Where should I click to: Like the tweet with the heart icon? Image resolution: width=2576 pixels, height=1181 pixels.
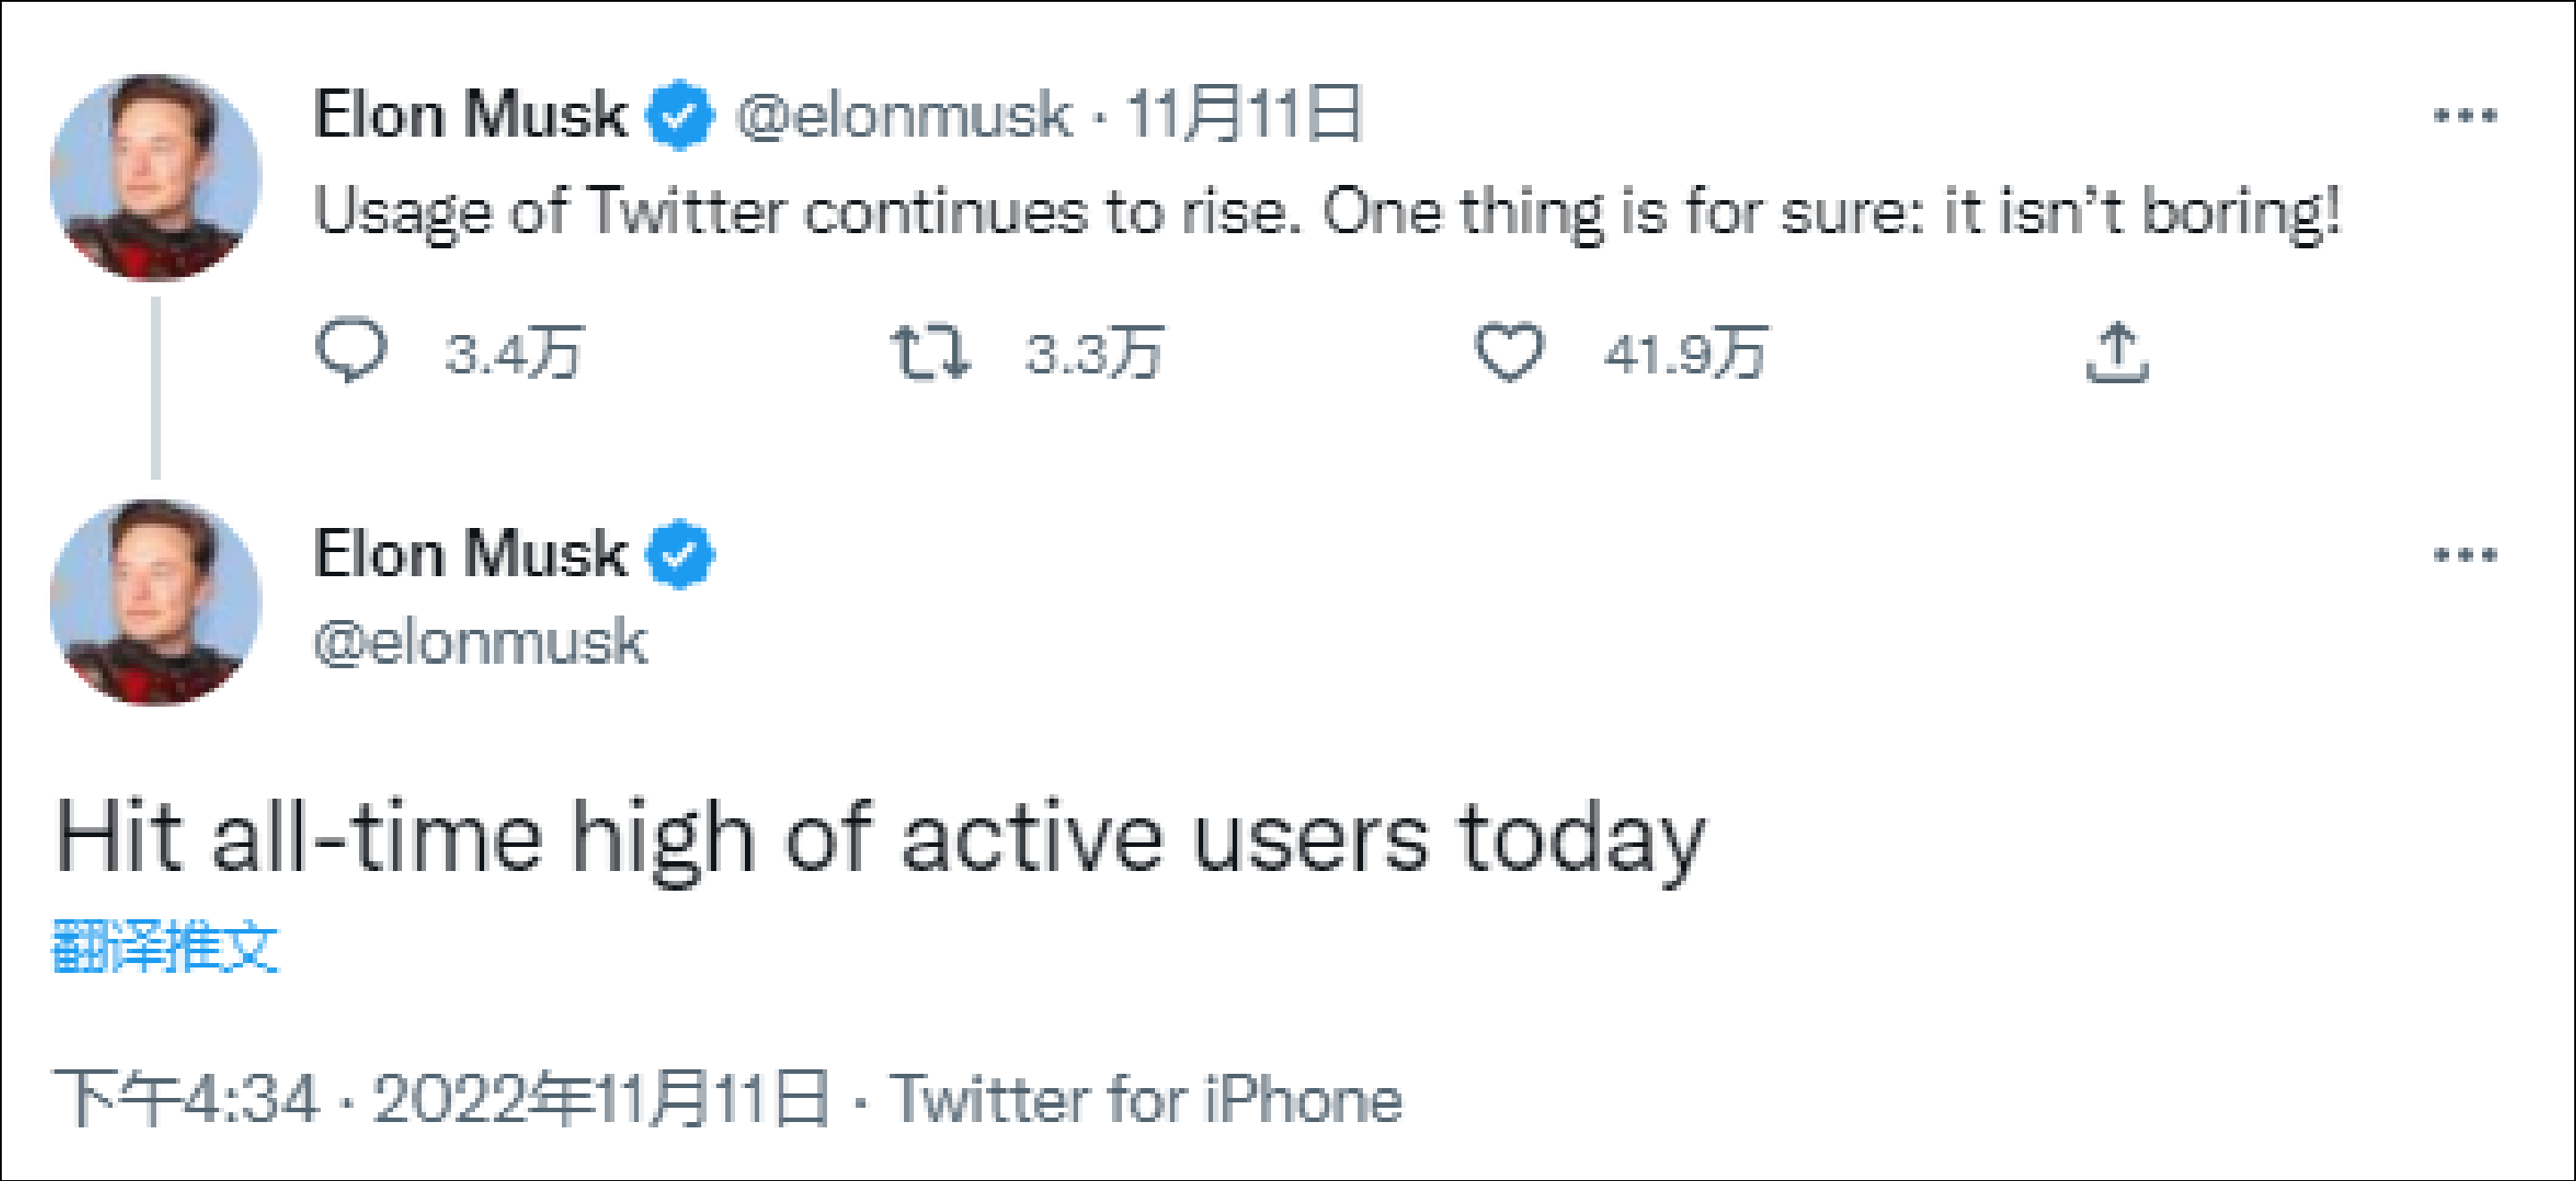(1509, 352)
